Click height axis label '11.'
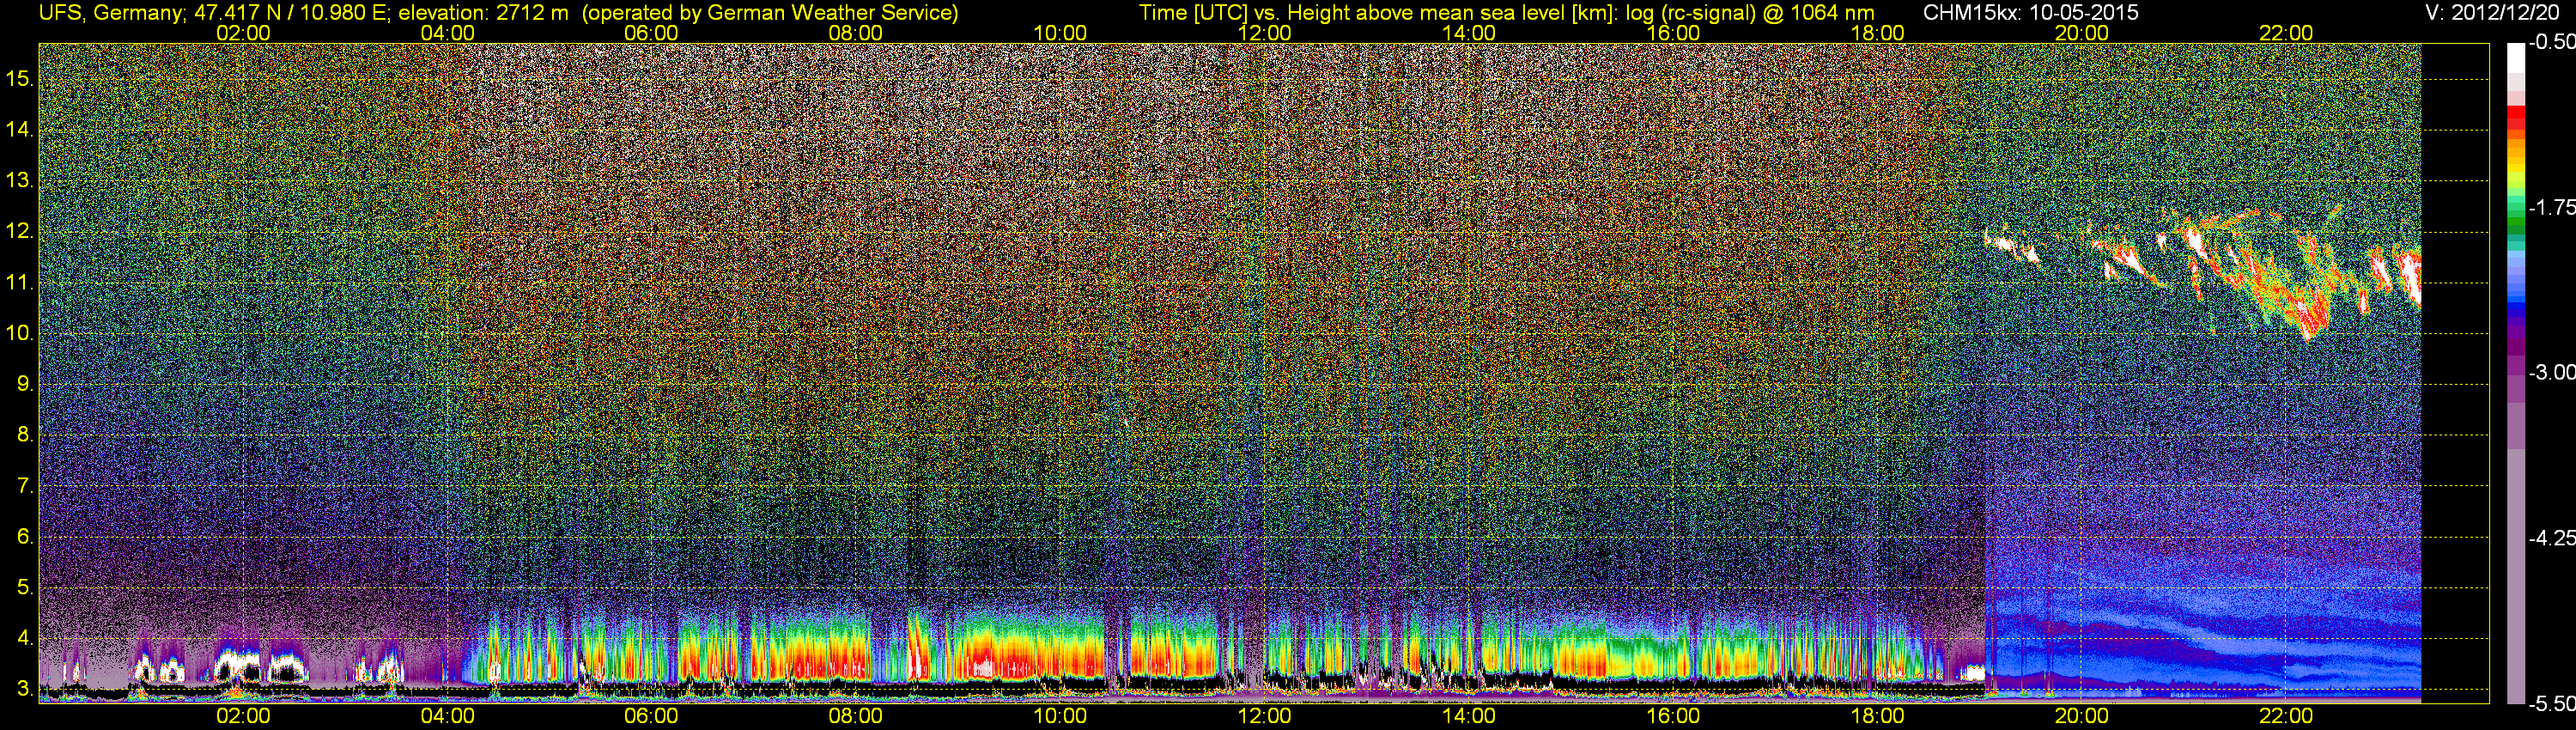This screenshot has height=730, width=2576. 20,282
